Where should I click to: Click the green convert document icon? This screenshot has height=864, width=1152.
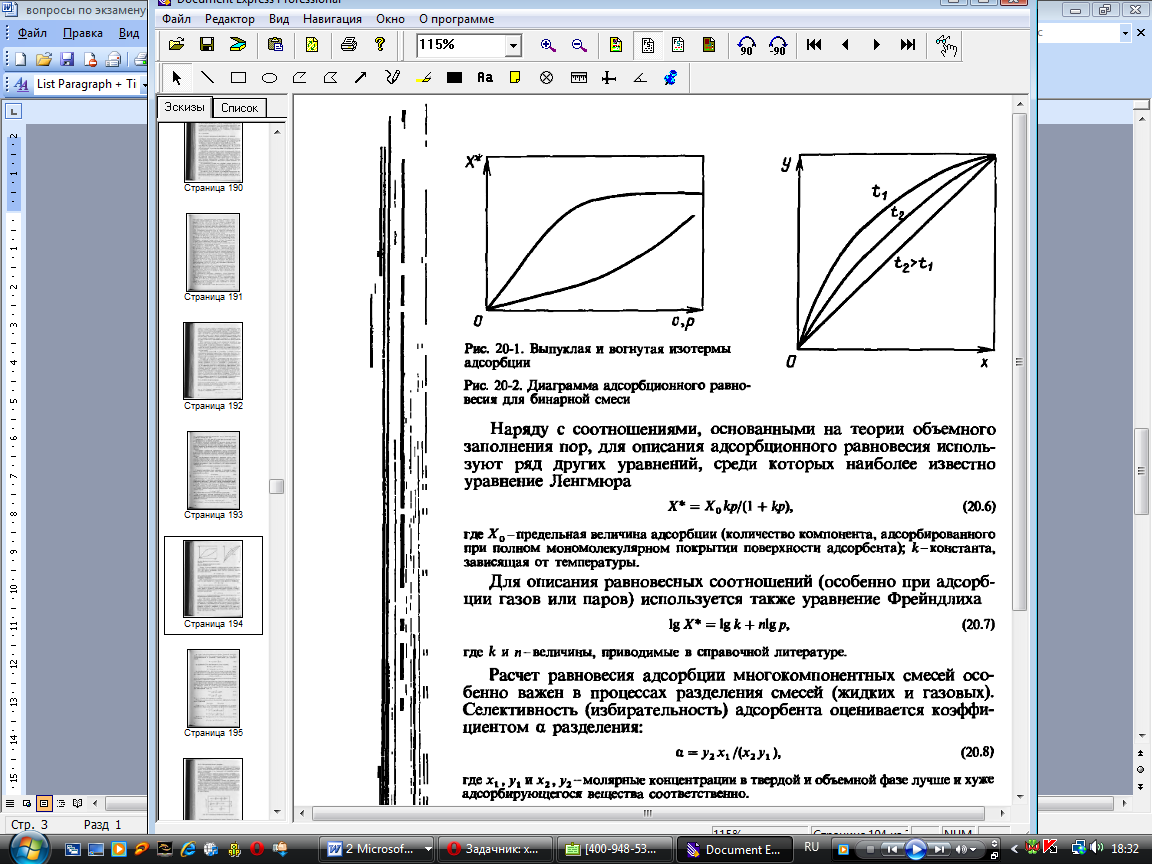(312, 45)
